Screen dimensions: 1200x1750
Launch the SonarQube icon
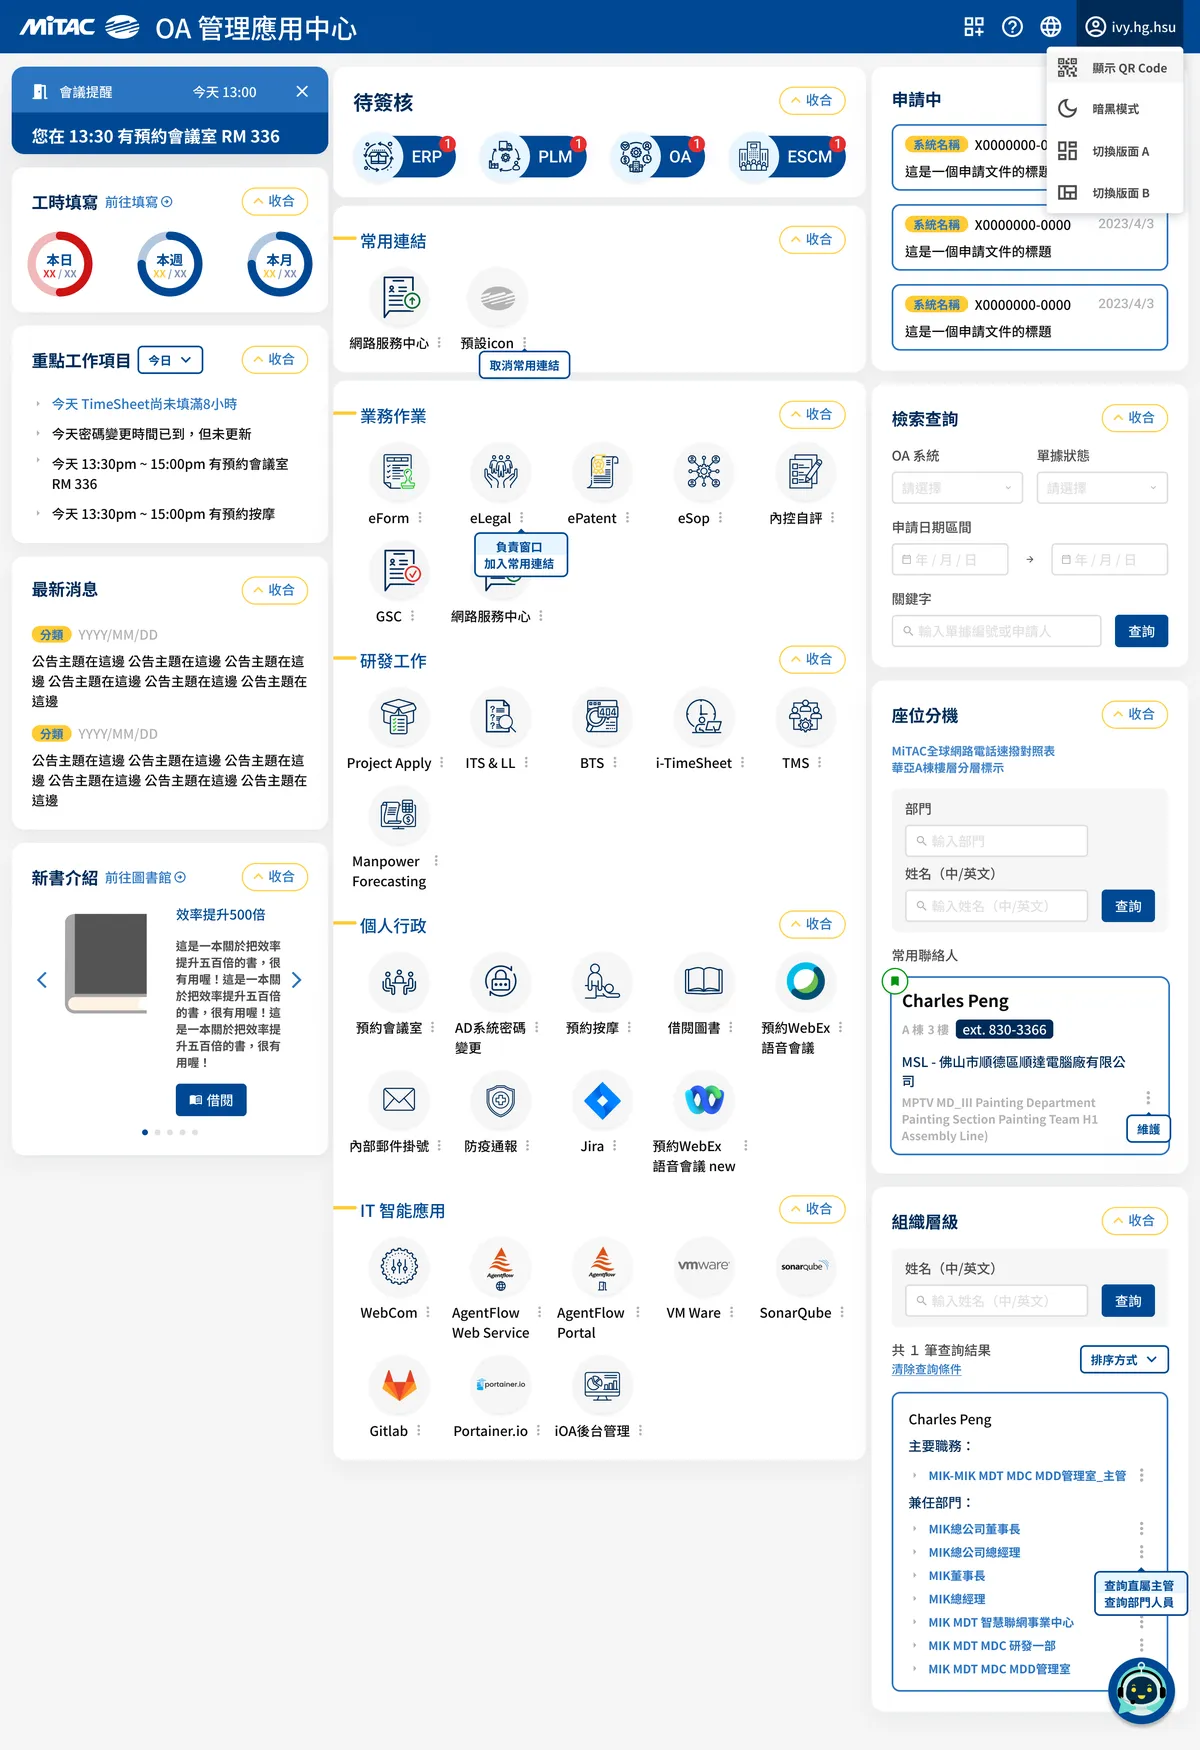pos(805,1268)
